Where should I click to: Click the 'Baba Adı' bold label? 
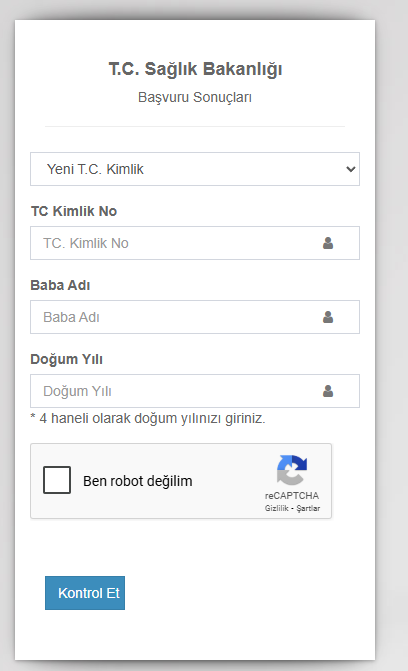[x=60, y=285]
